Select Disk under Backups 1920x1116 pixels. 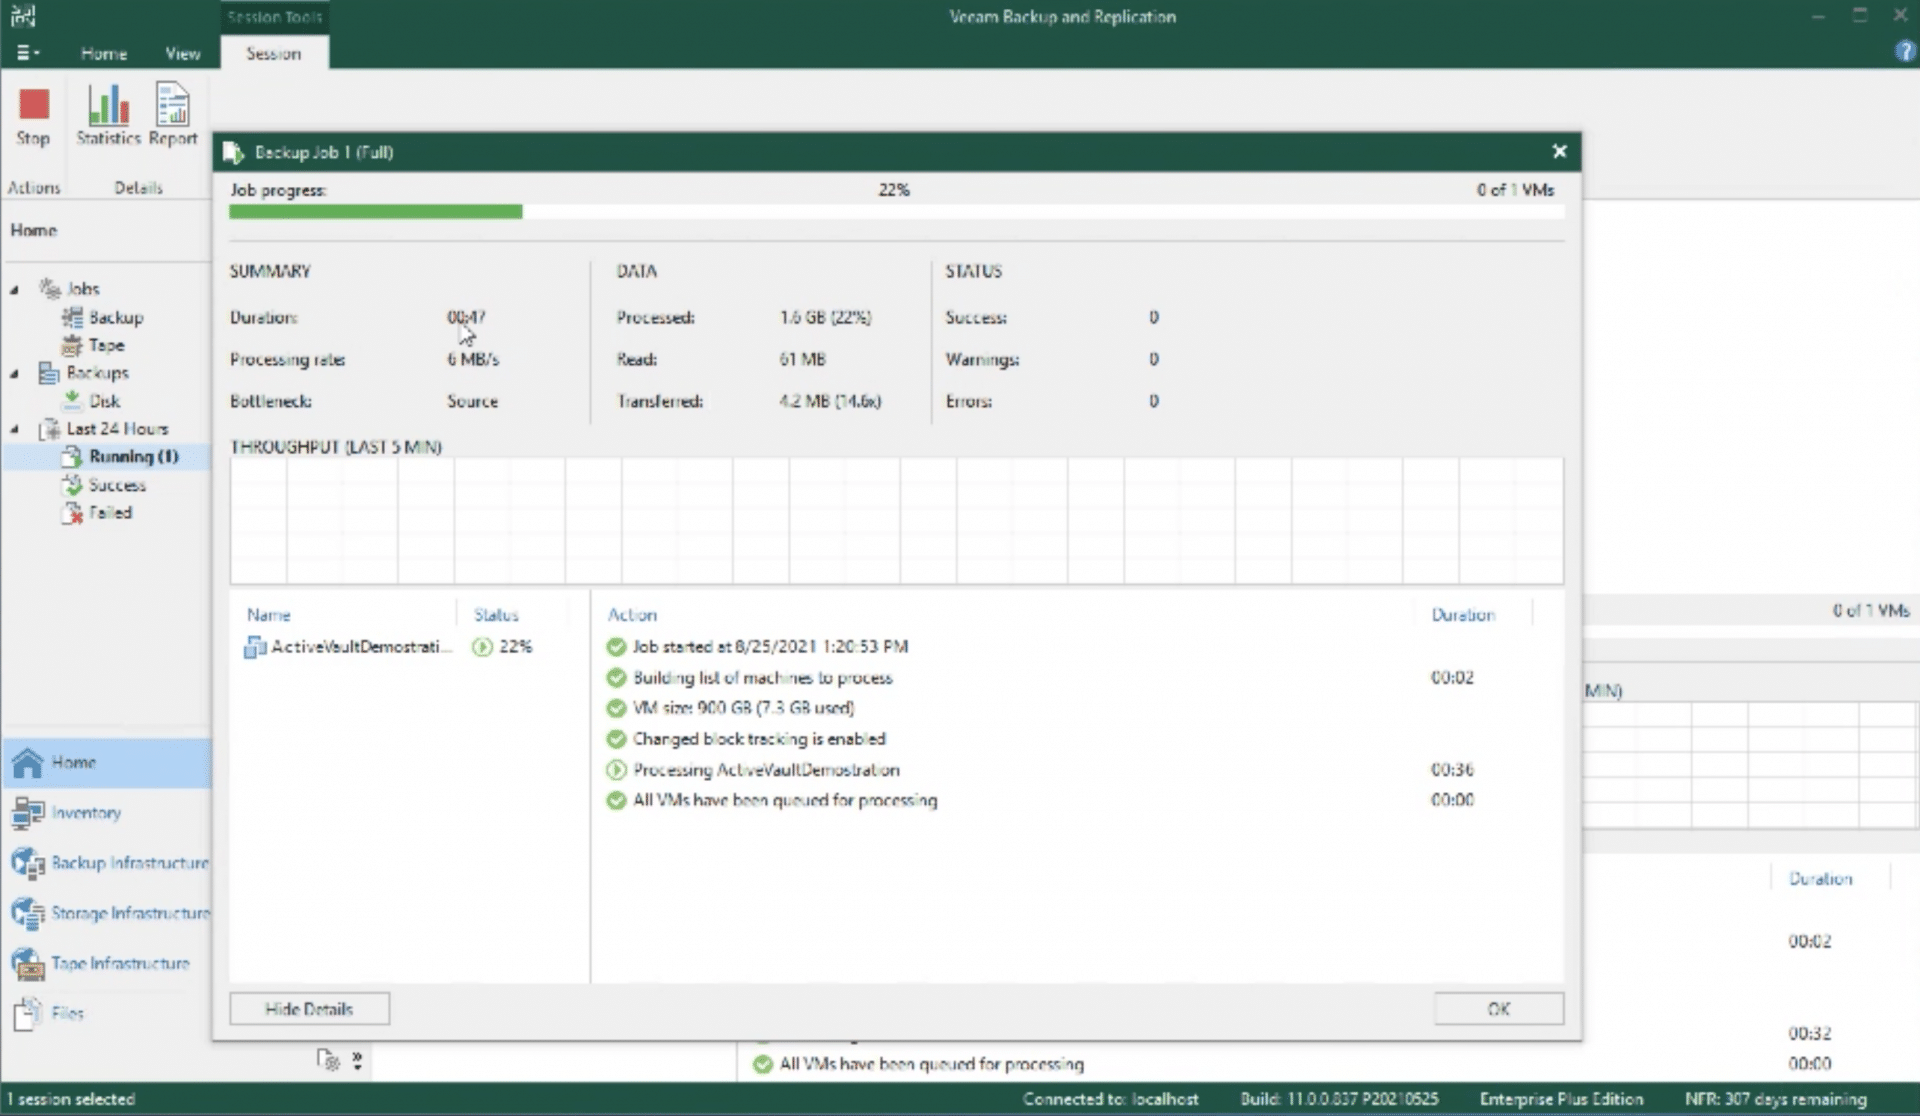tap(92, 401)
